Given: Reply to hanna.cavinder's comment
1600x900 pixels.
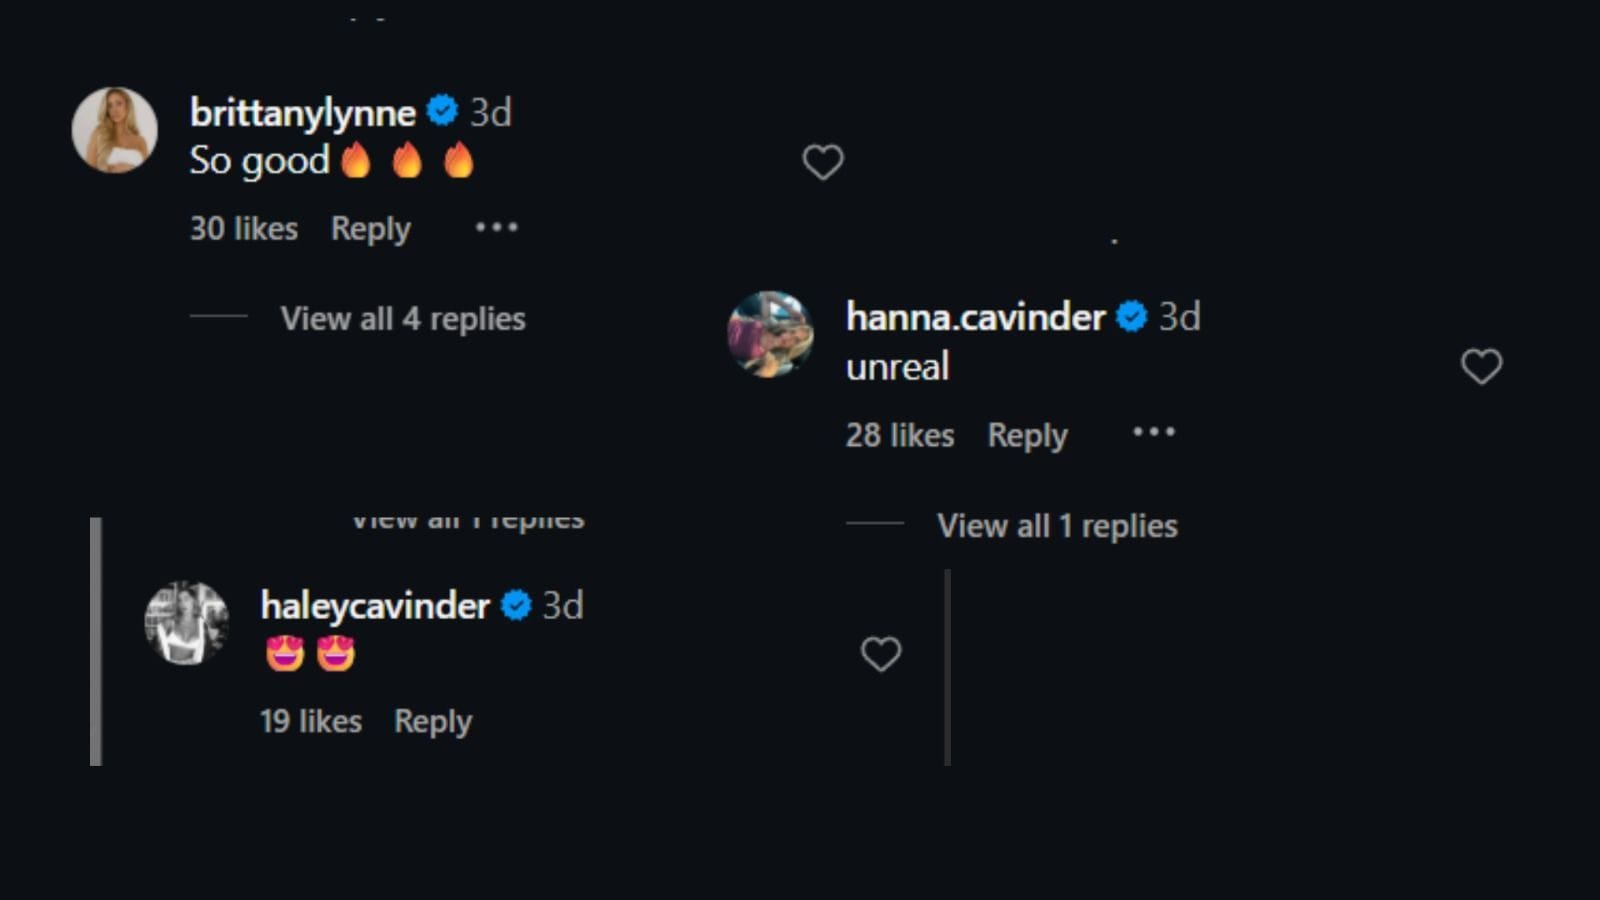Looking at the screenshot, I should 1026,434.
